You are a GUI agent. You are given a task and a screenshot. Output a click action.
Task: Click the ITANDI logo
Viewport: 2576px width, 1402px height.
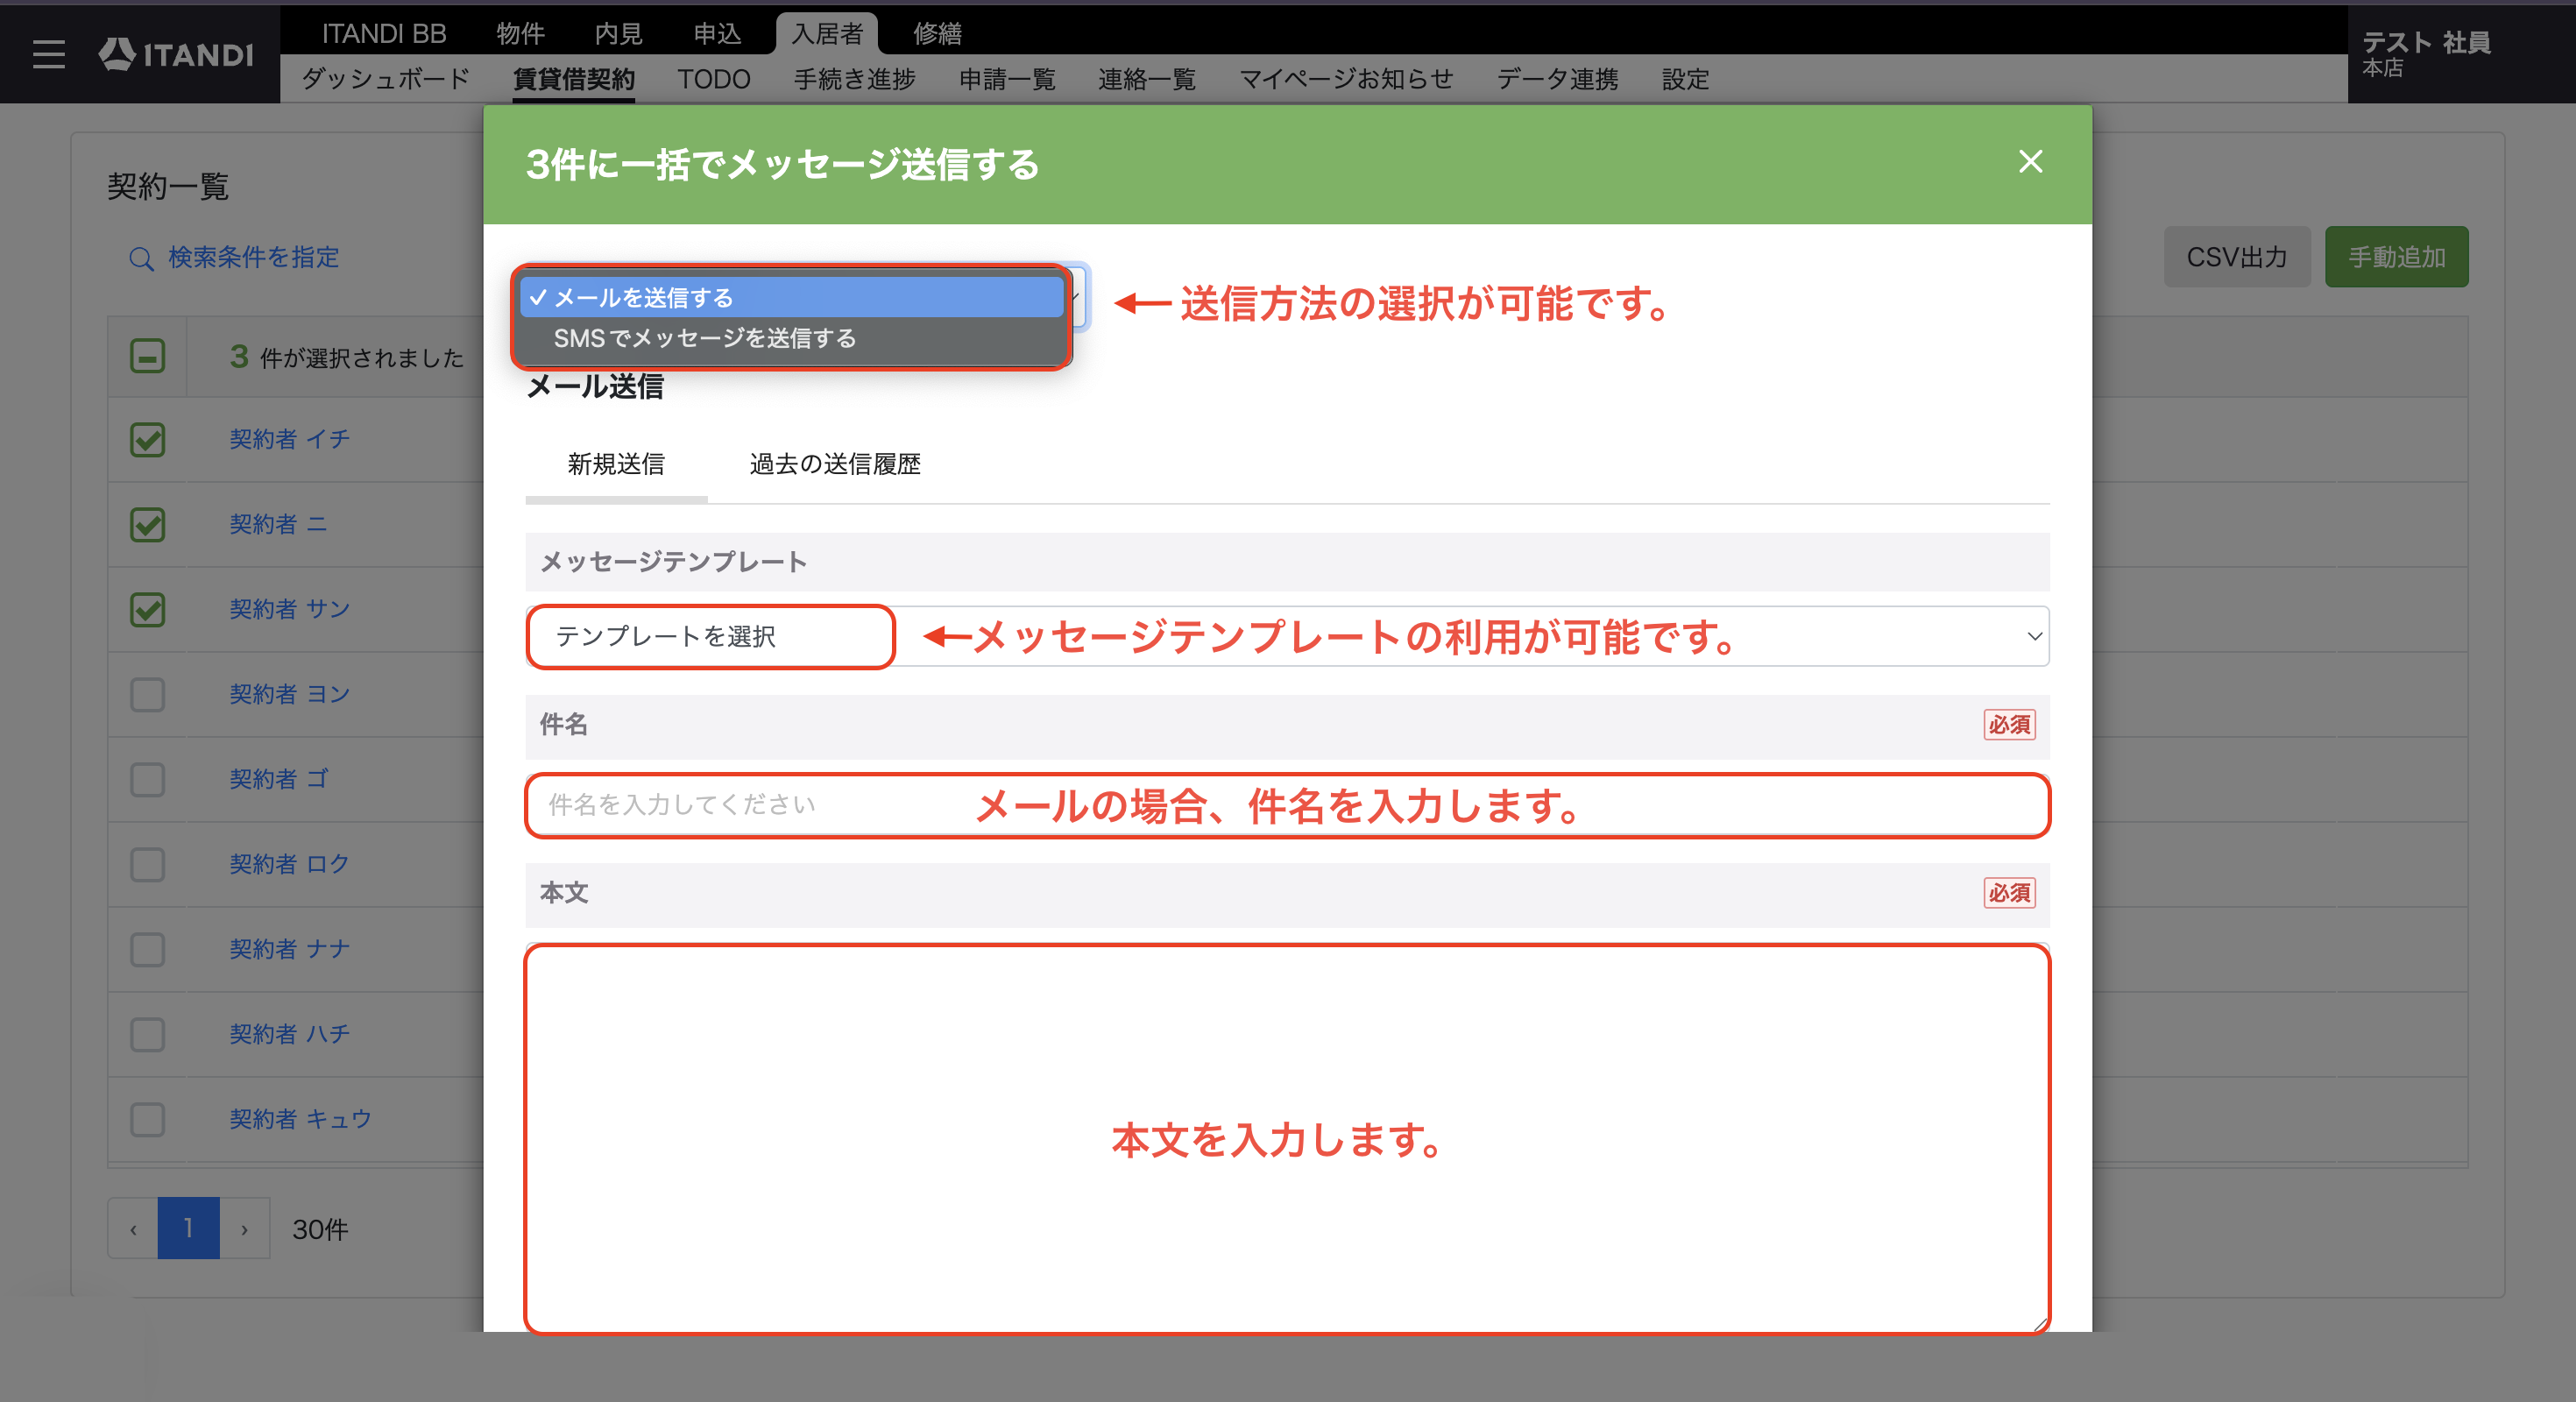coord(176,54)
